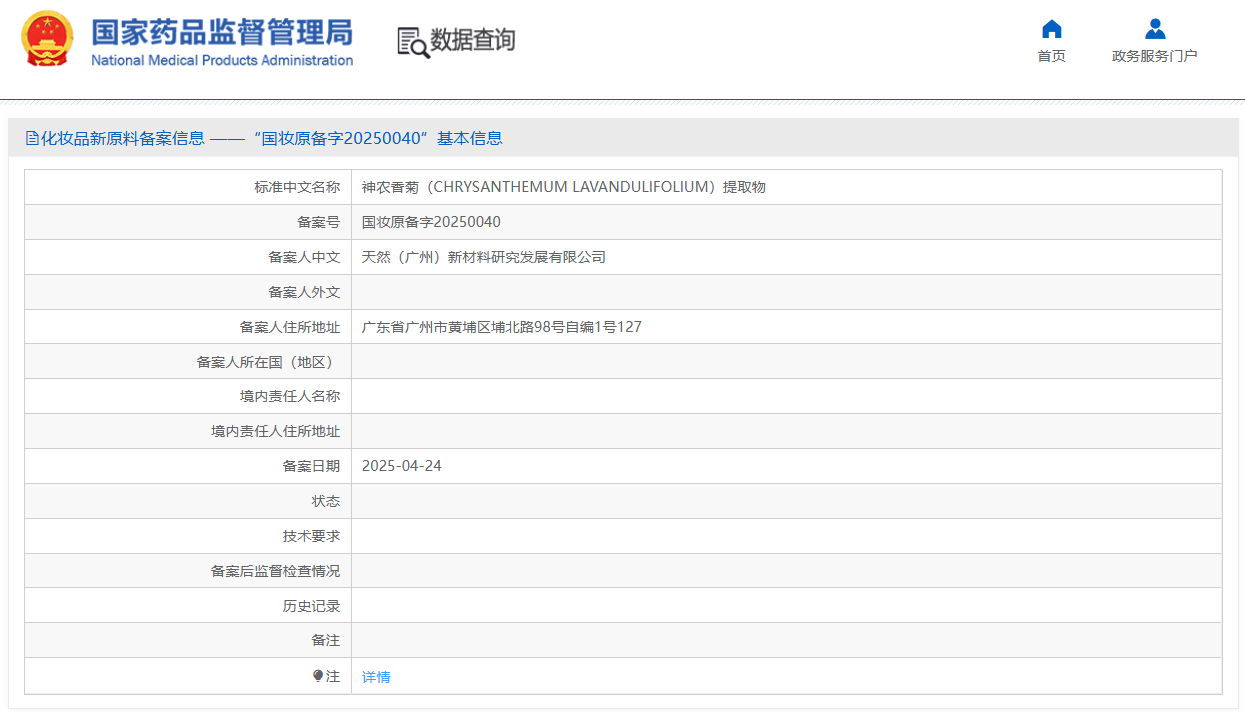The height and width of the screenshot is (712, 1245).
Task: Click the 备案后监督检查情况 row label
Action: [x=275, y=571]
